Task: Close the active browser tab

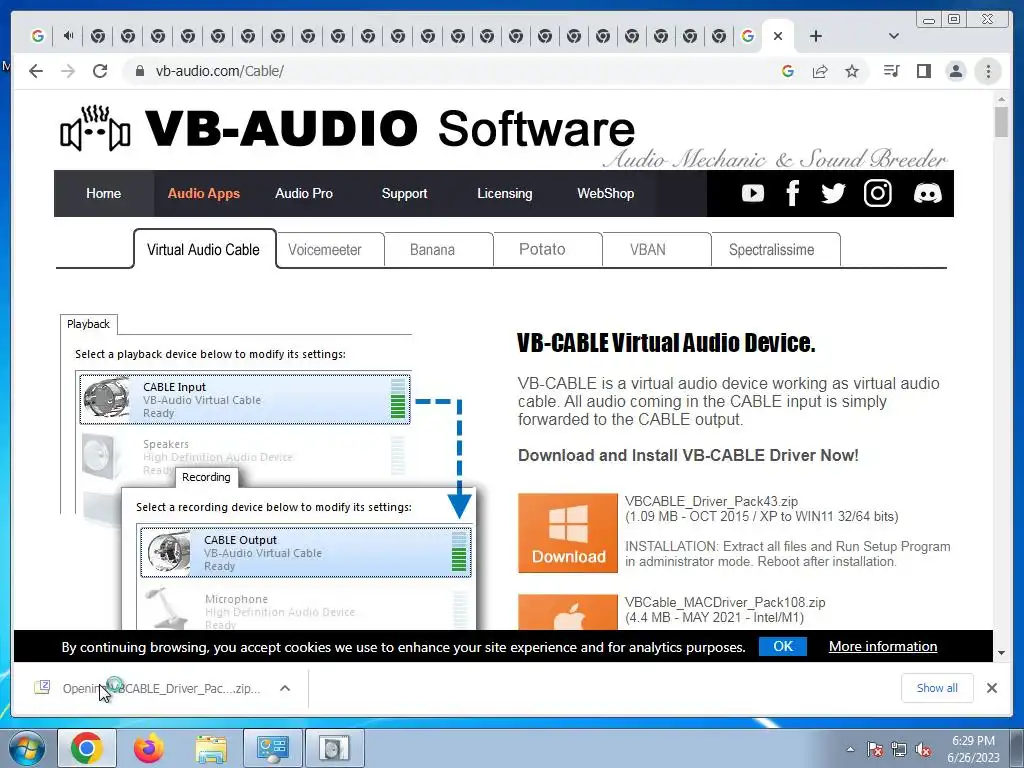Action: (778, 36)
